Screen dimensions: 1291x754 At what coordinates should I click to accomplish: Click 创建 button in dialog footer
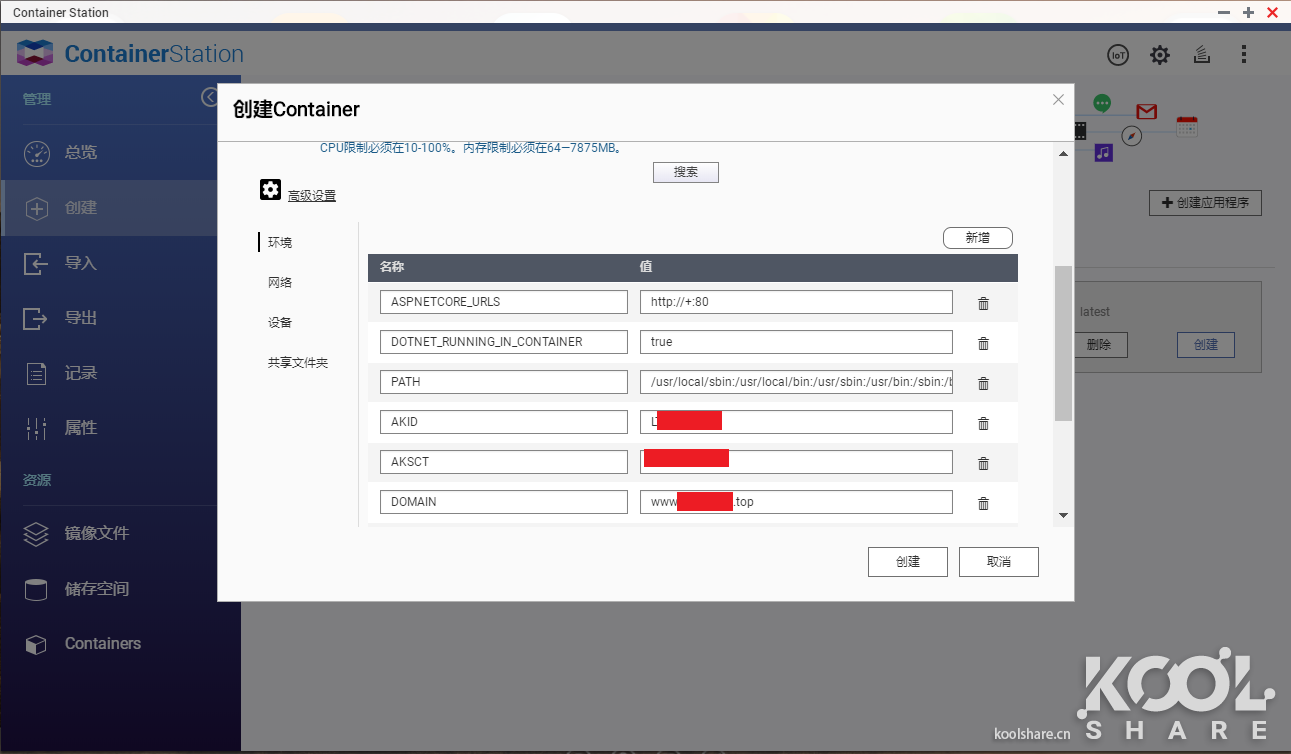tap(908, 562)
